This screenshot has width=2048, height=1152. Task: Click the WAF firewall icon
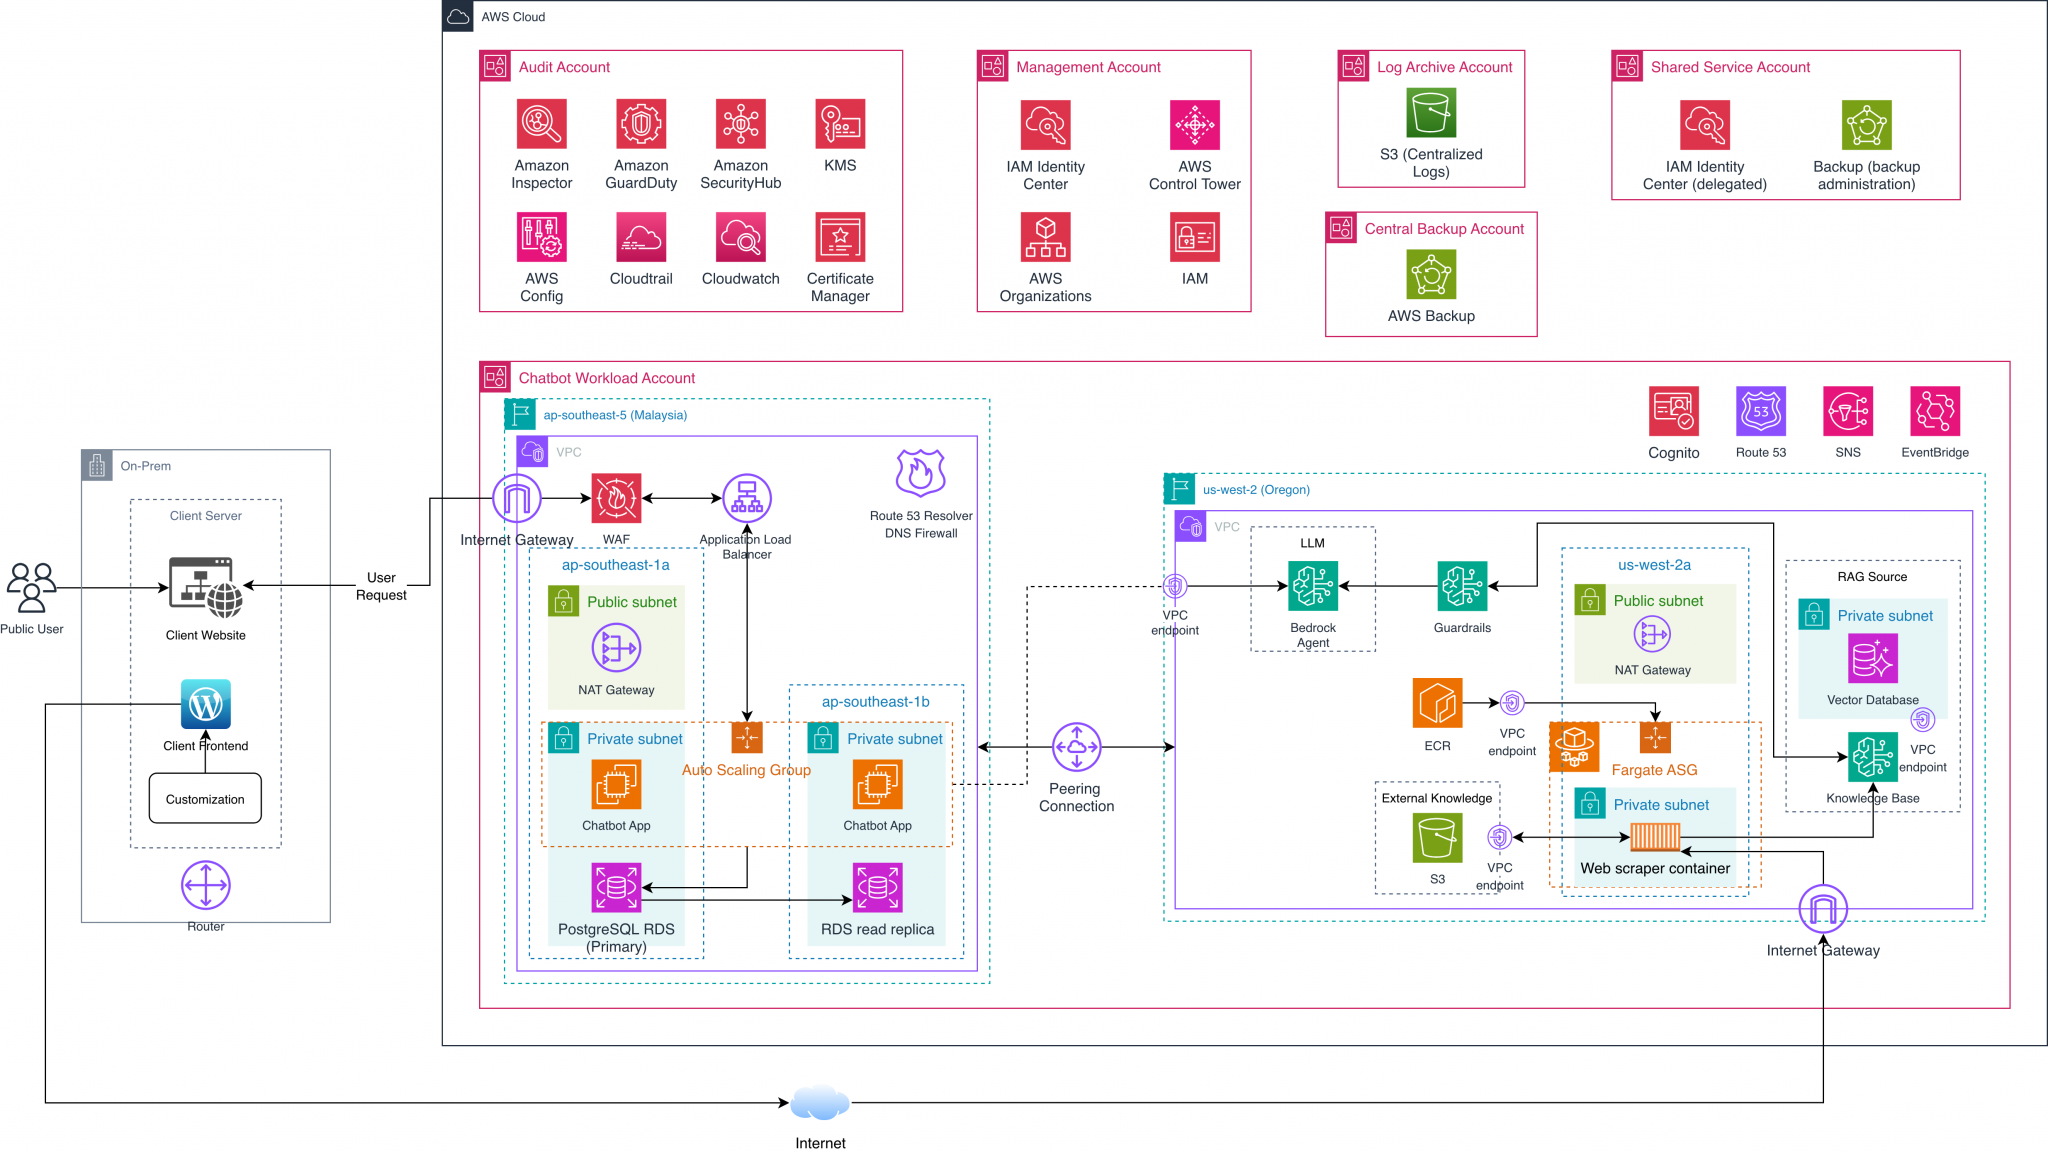[616, 498]
